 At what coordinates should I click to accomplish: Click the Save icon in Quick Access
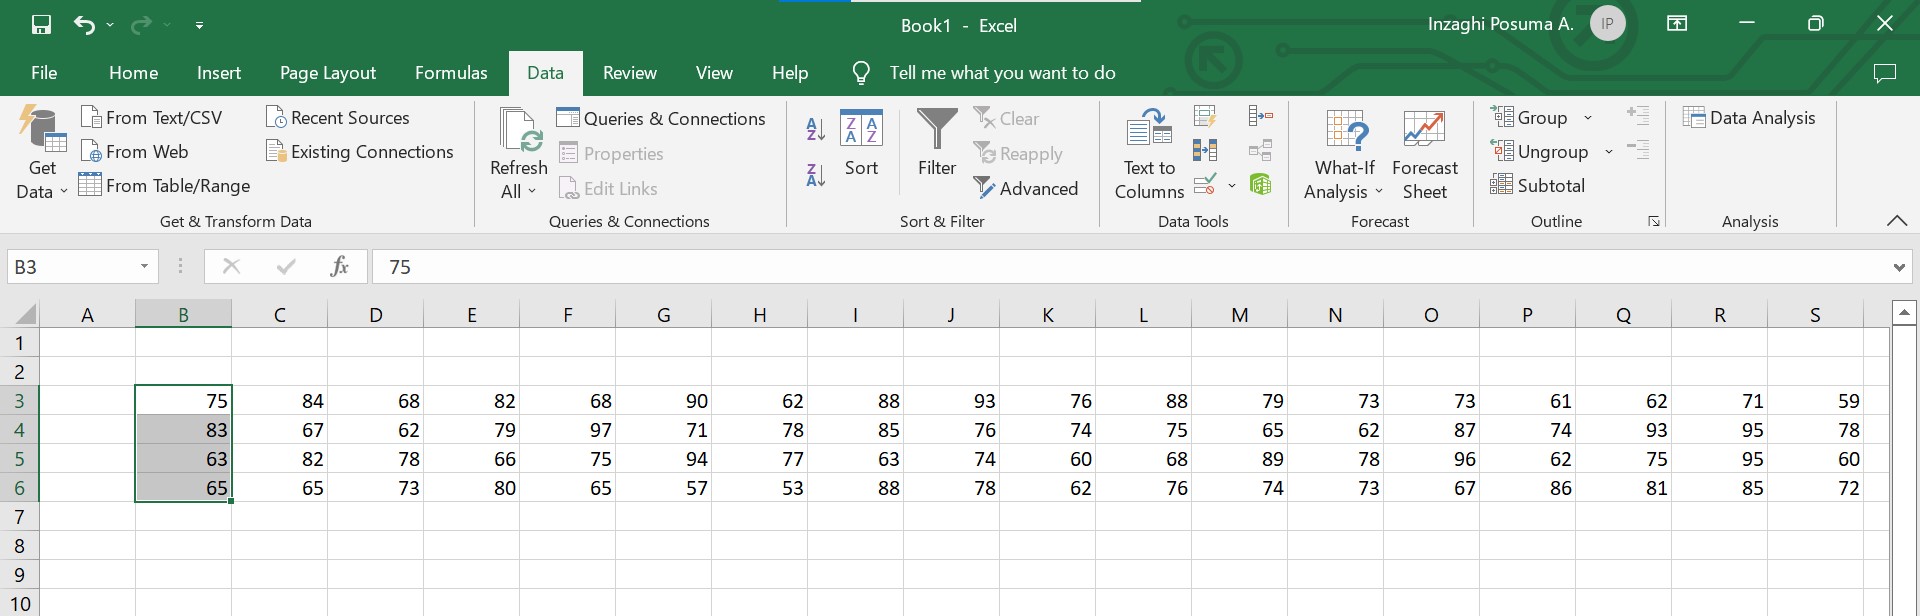pos(41,25)
